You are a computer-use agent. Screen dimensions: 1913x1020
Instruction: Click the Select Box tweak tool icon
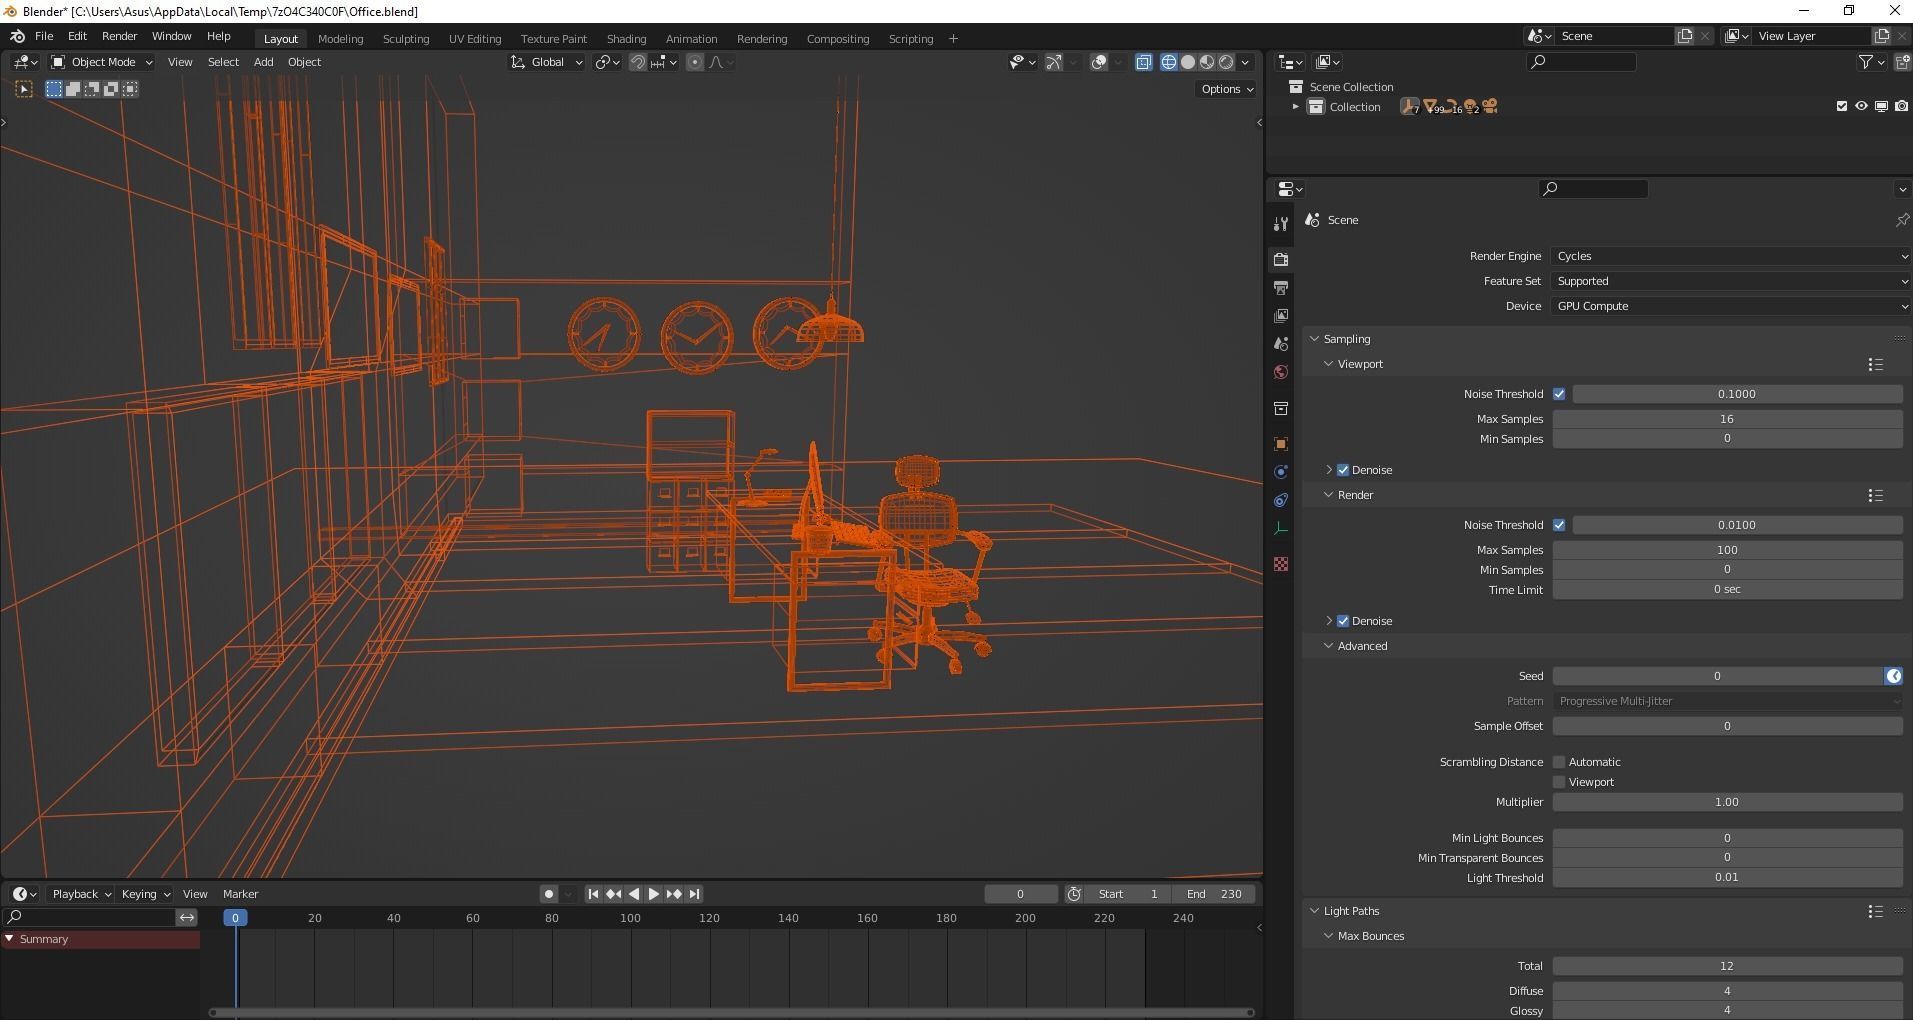click(x=25, y=89)
